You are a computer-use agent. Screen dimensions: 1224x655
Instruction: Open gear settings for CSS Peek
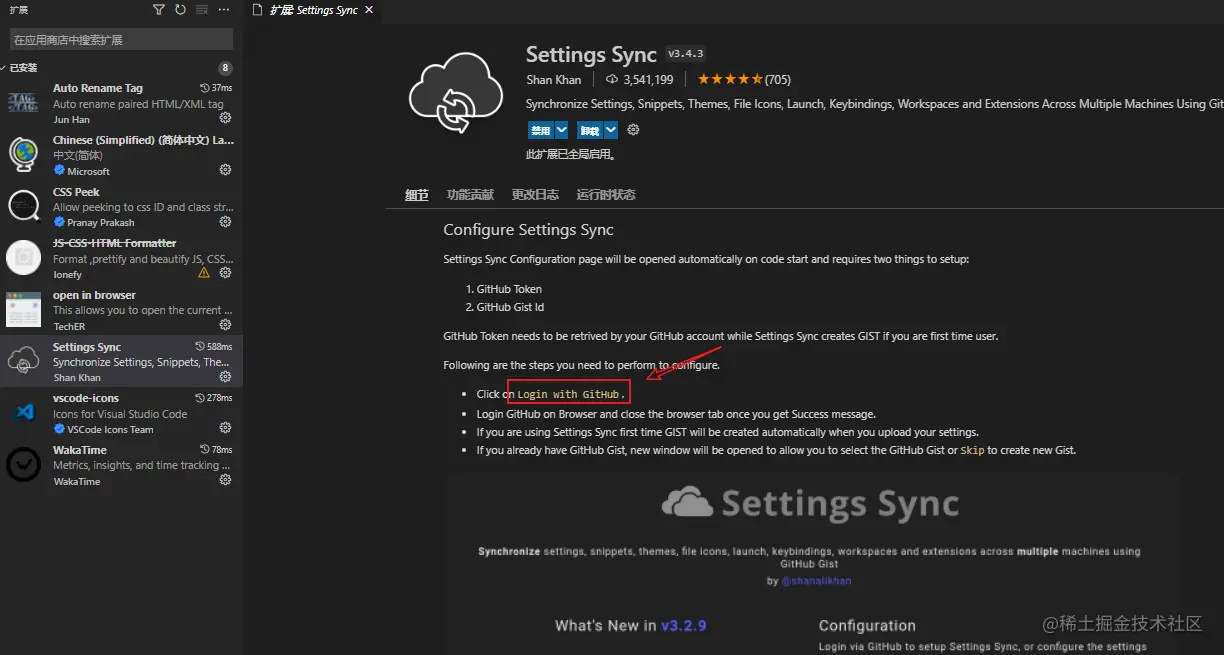coord(225,221)
